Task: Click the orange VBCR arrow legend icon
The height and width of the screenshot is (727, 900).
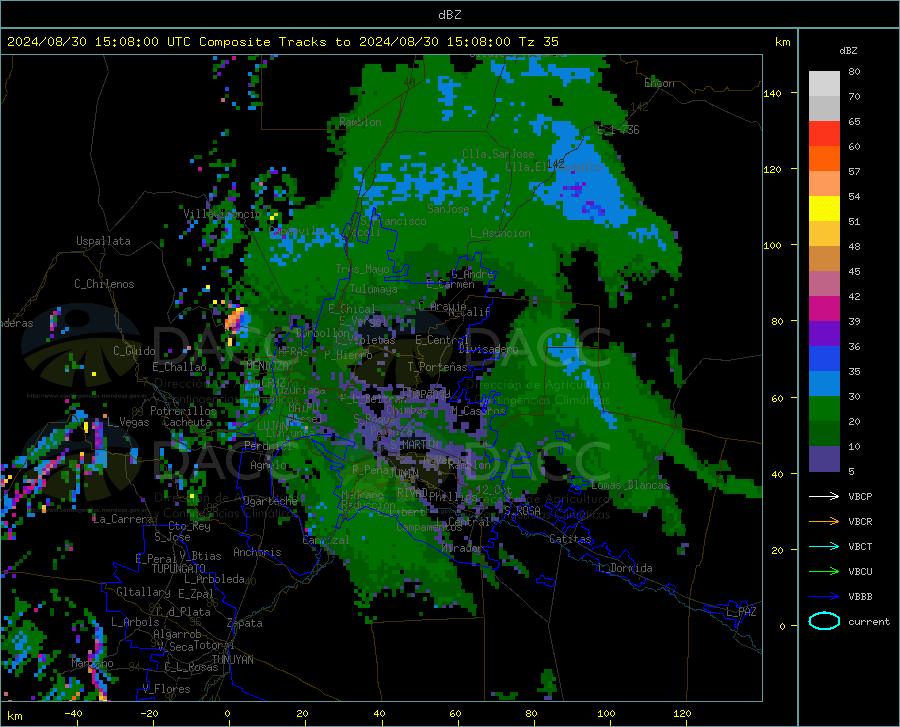Action: tap(824, 522)
